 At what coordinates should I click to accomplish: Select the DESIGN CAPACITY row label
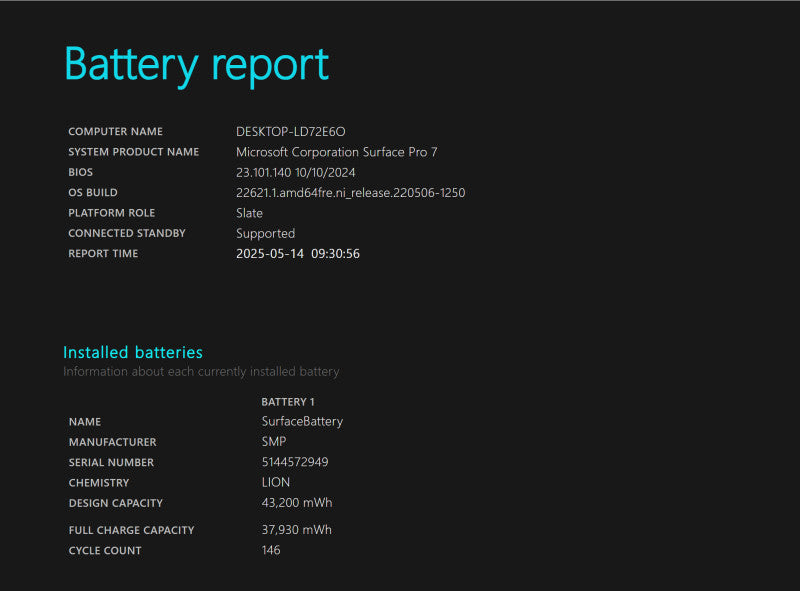tap(116, 503)
